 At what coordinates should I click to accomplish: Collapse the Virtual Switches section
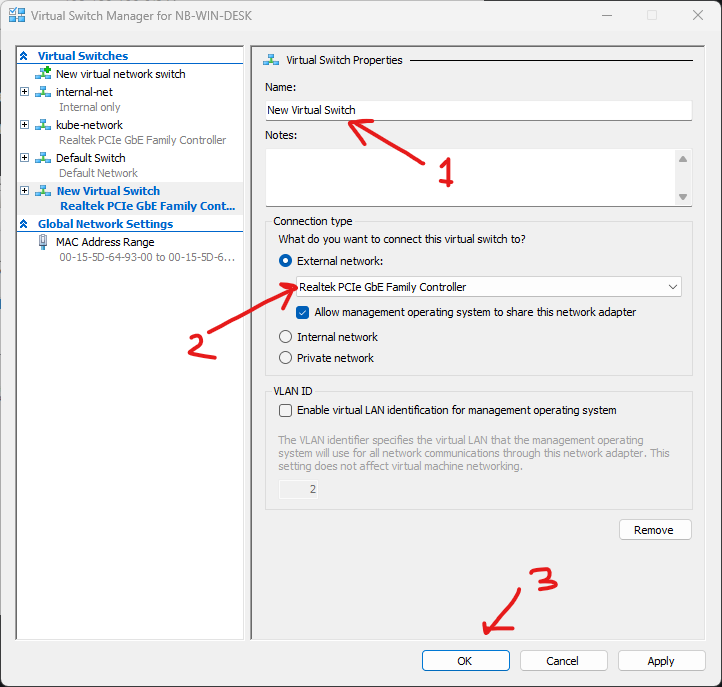[24, 56]
